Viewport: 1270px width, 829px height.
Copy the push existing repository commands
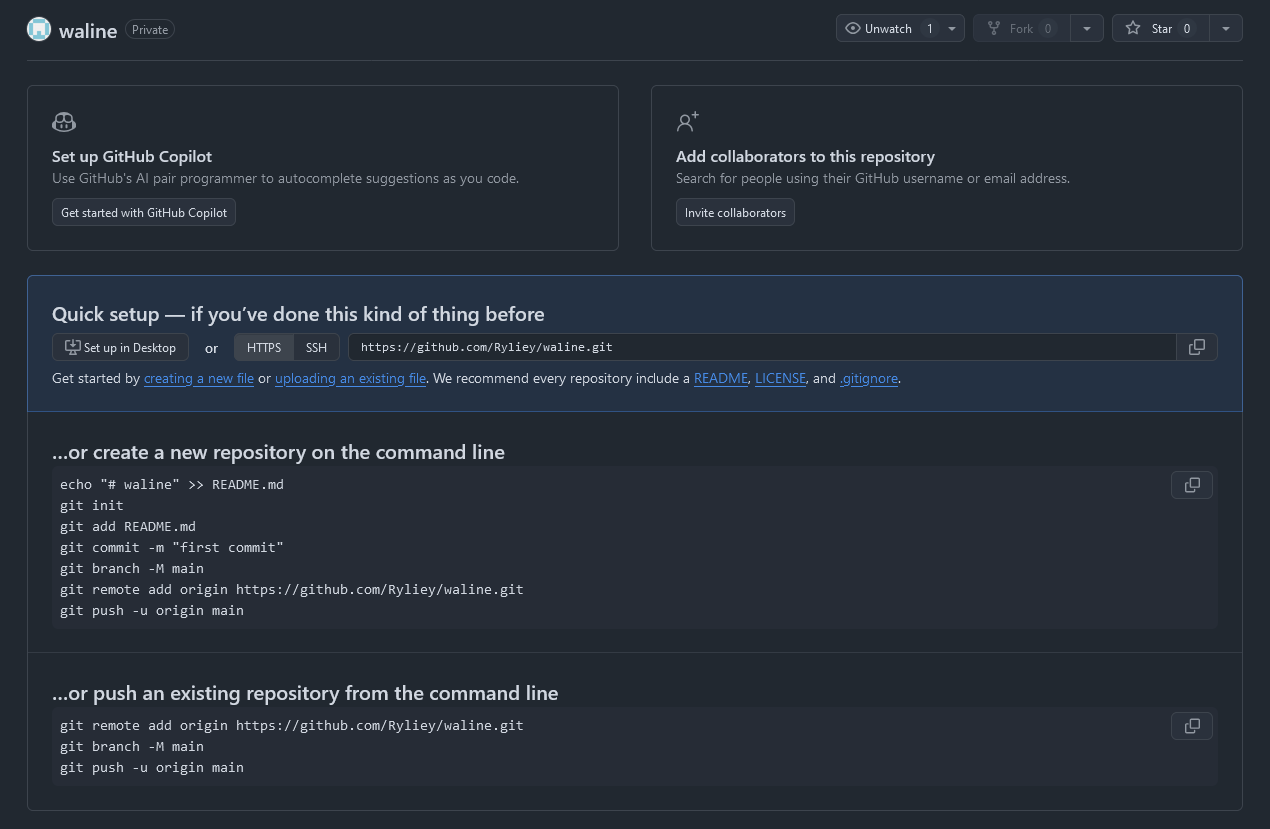coord(1191,726)
